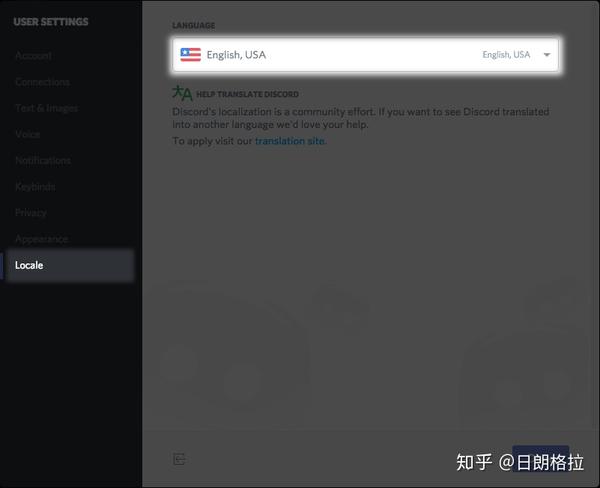
Task: Select the Locale settings entry
Action: tap(70, 265)
